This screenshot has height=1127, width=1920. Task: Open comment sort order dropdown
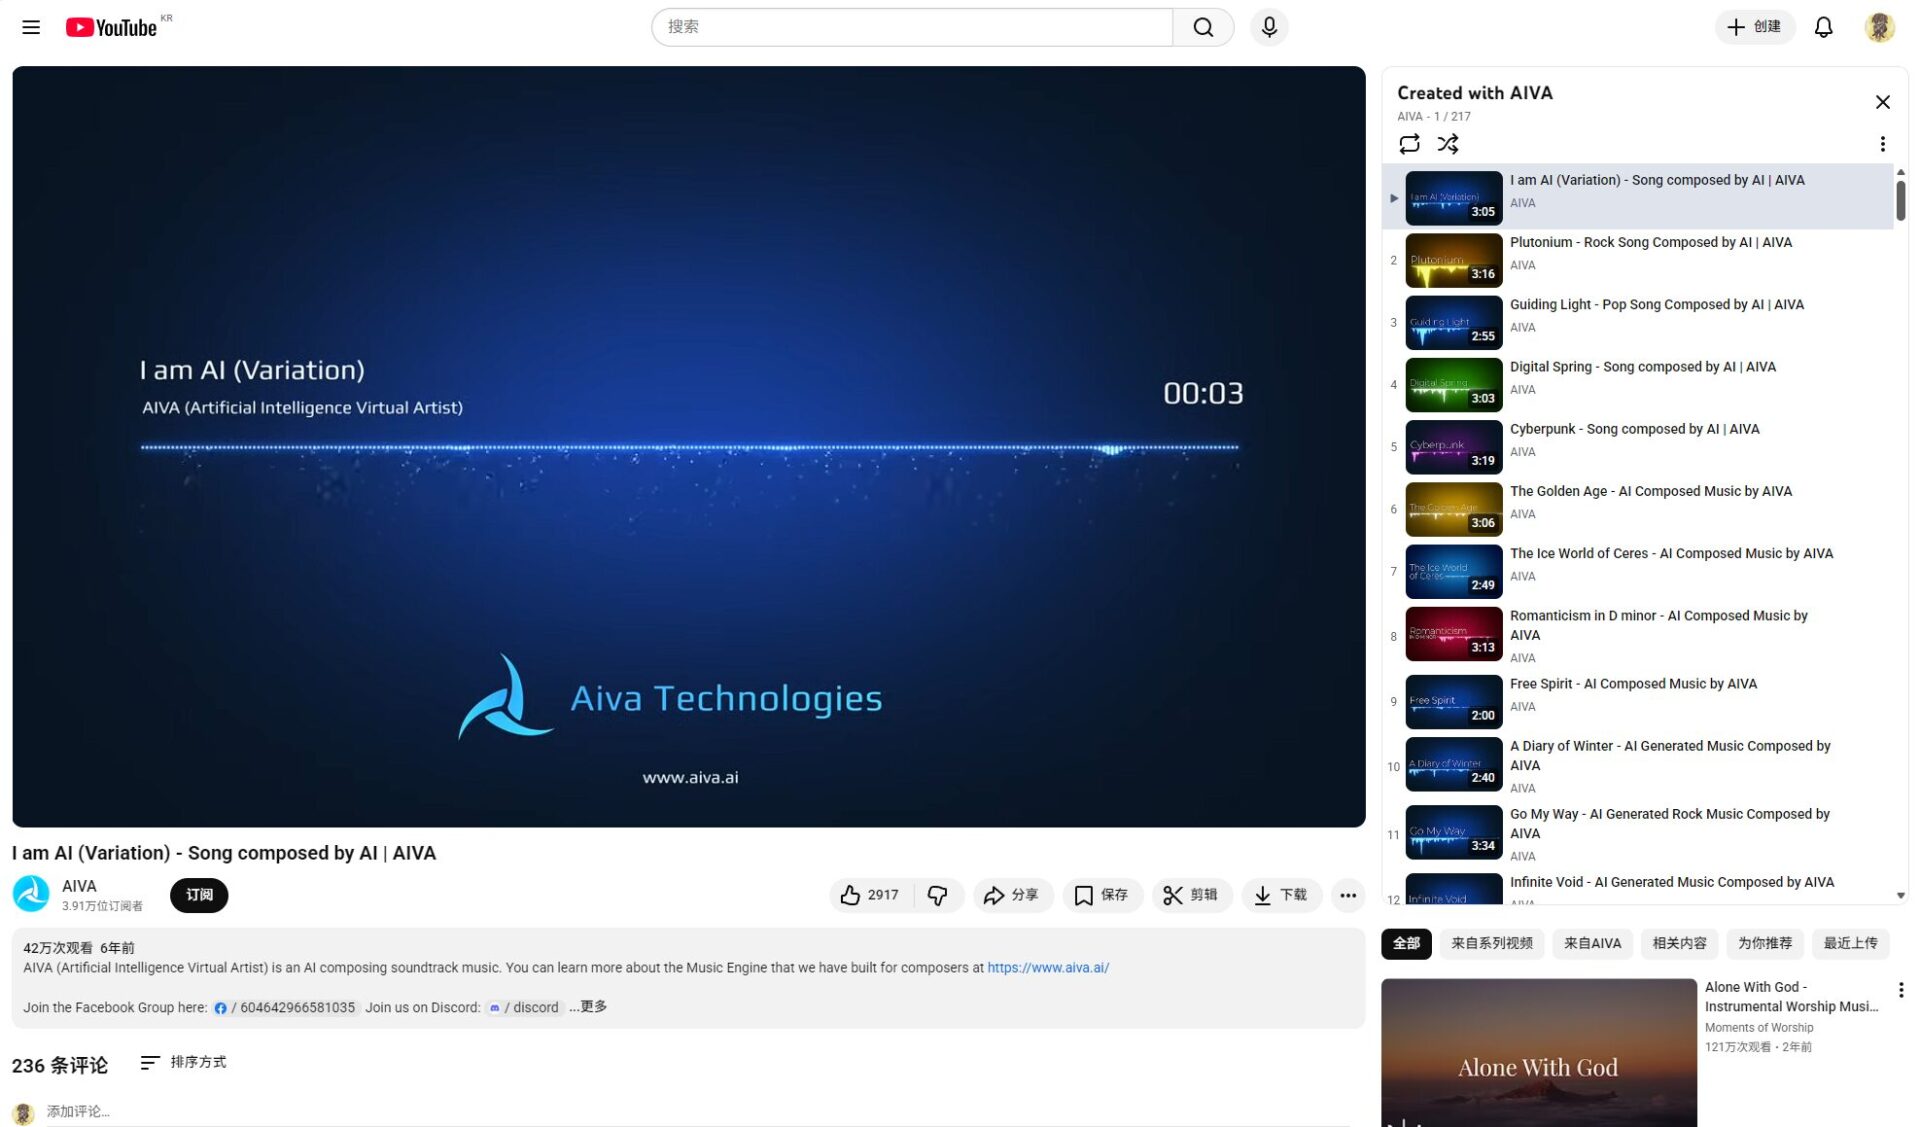(x=184, y=1062)
